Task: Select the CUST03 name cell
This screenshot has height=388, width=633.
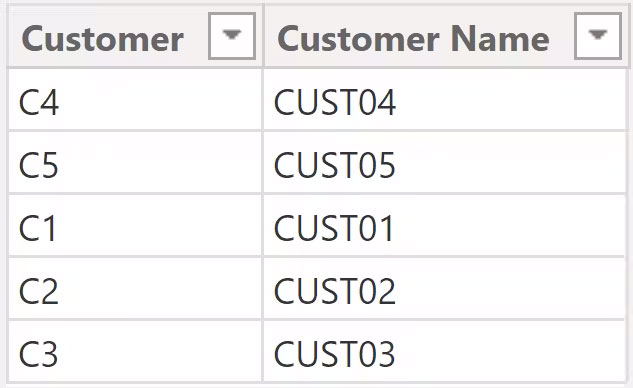Action: point(444,351)
